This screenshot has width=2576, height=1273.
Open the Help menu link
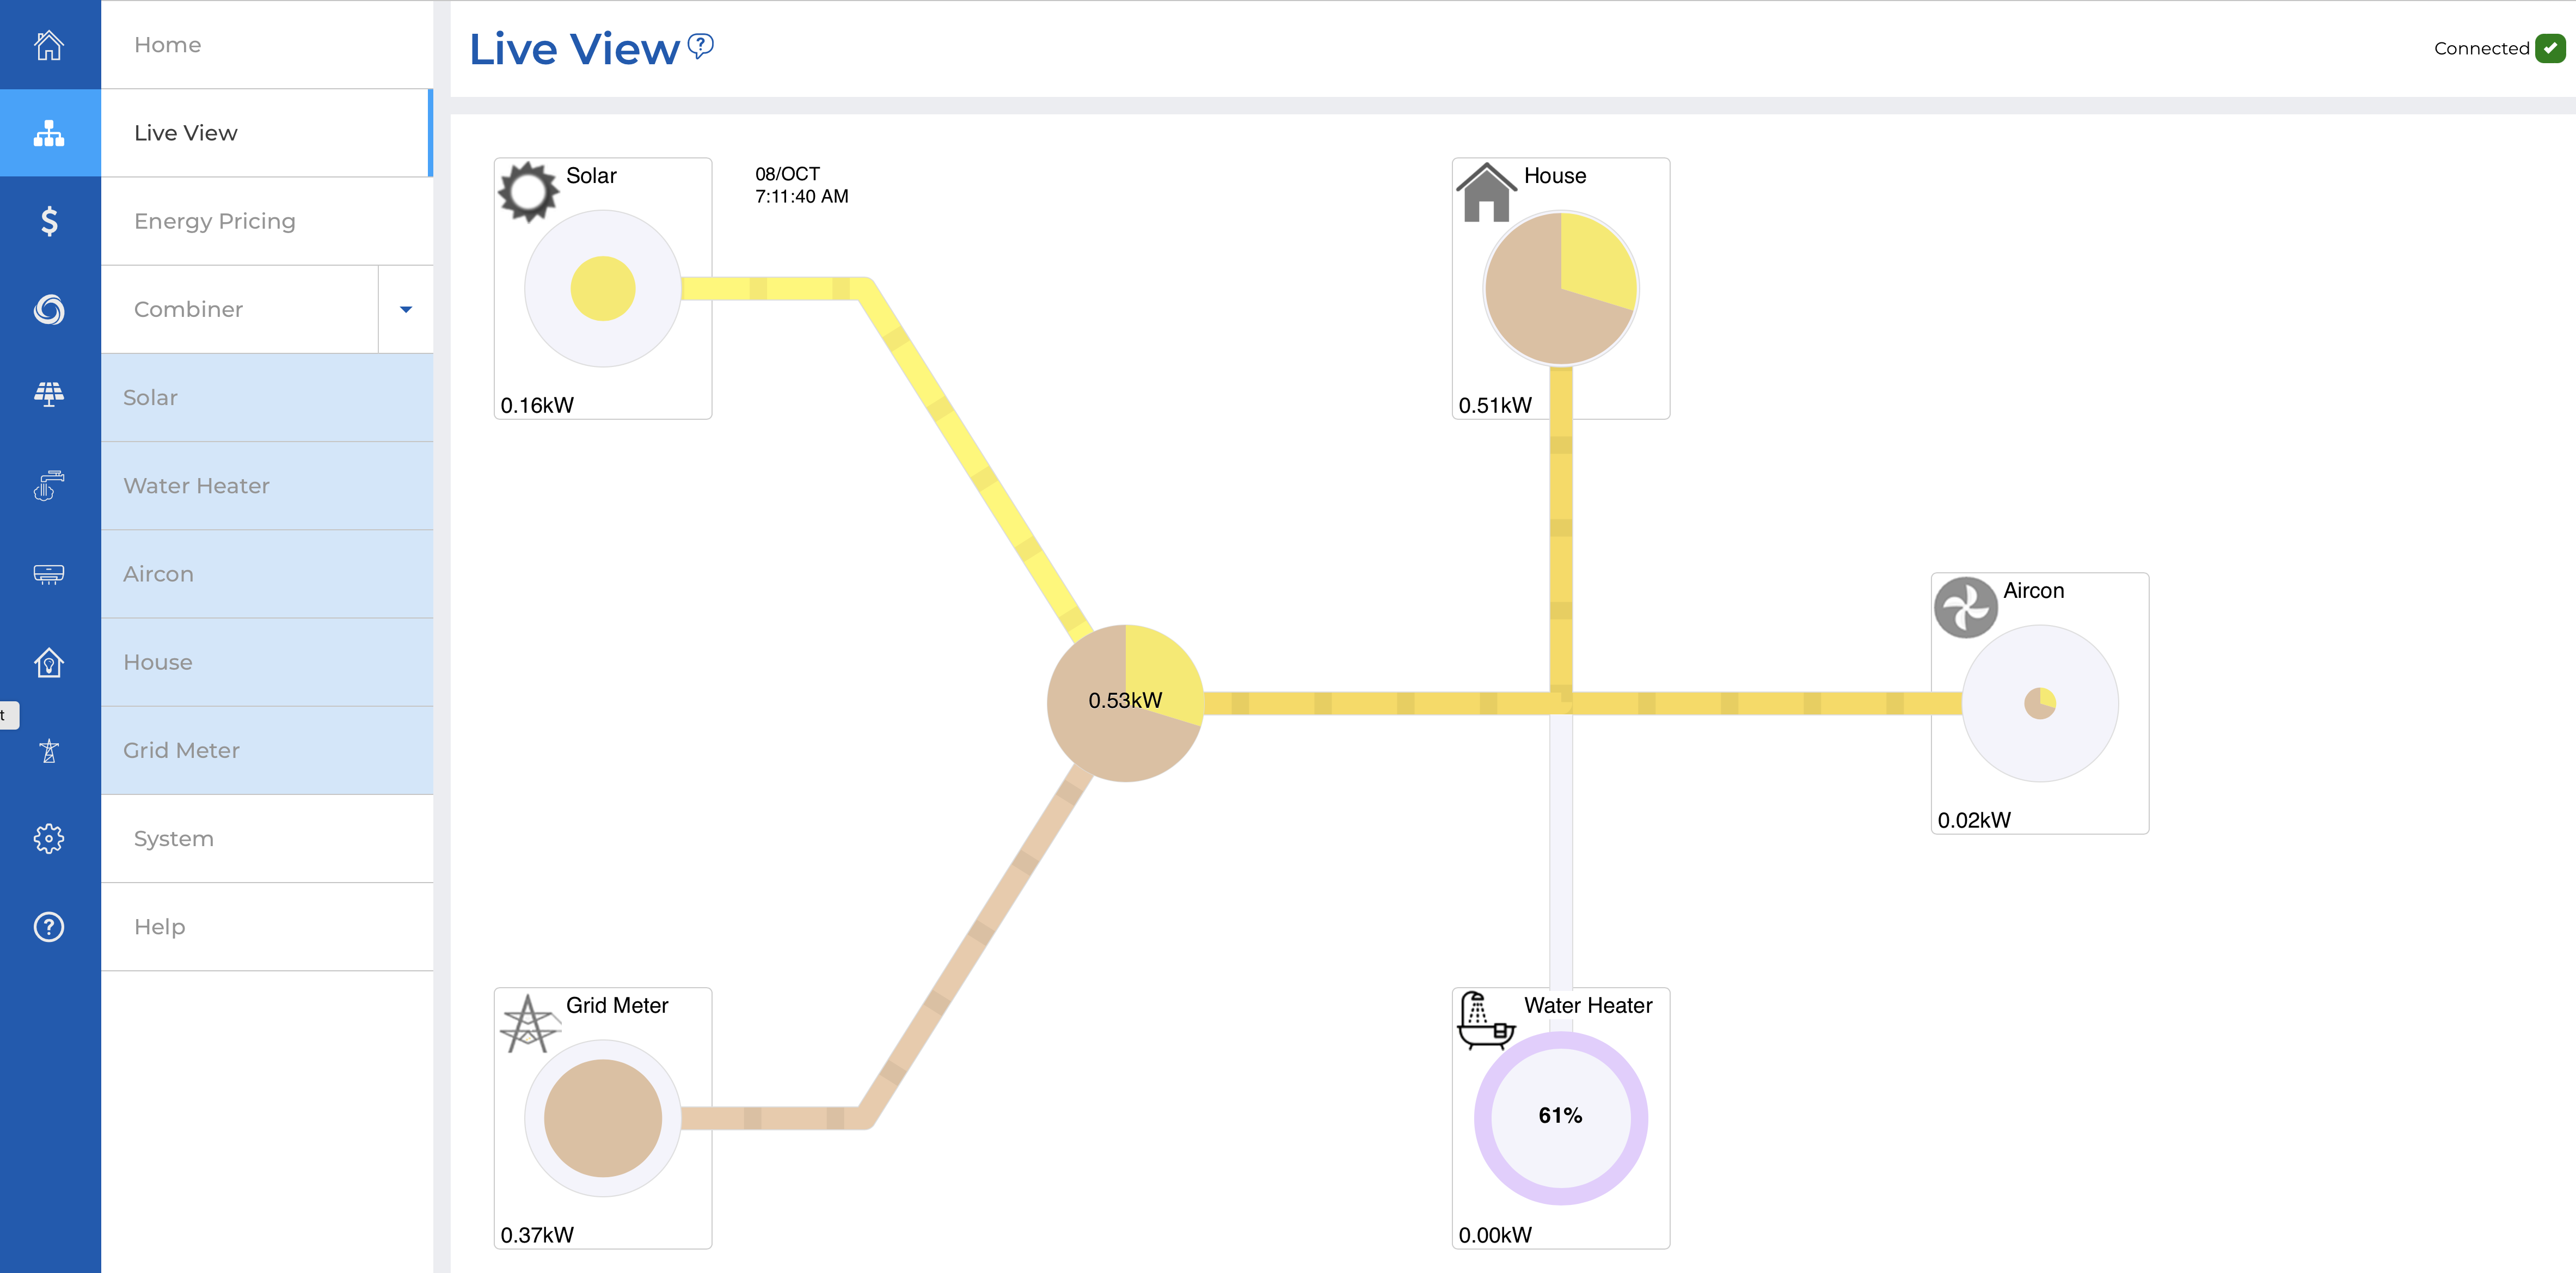(160, 927)
